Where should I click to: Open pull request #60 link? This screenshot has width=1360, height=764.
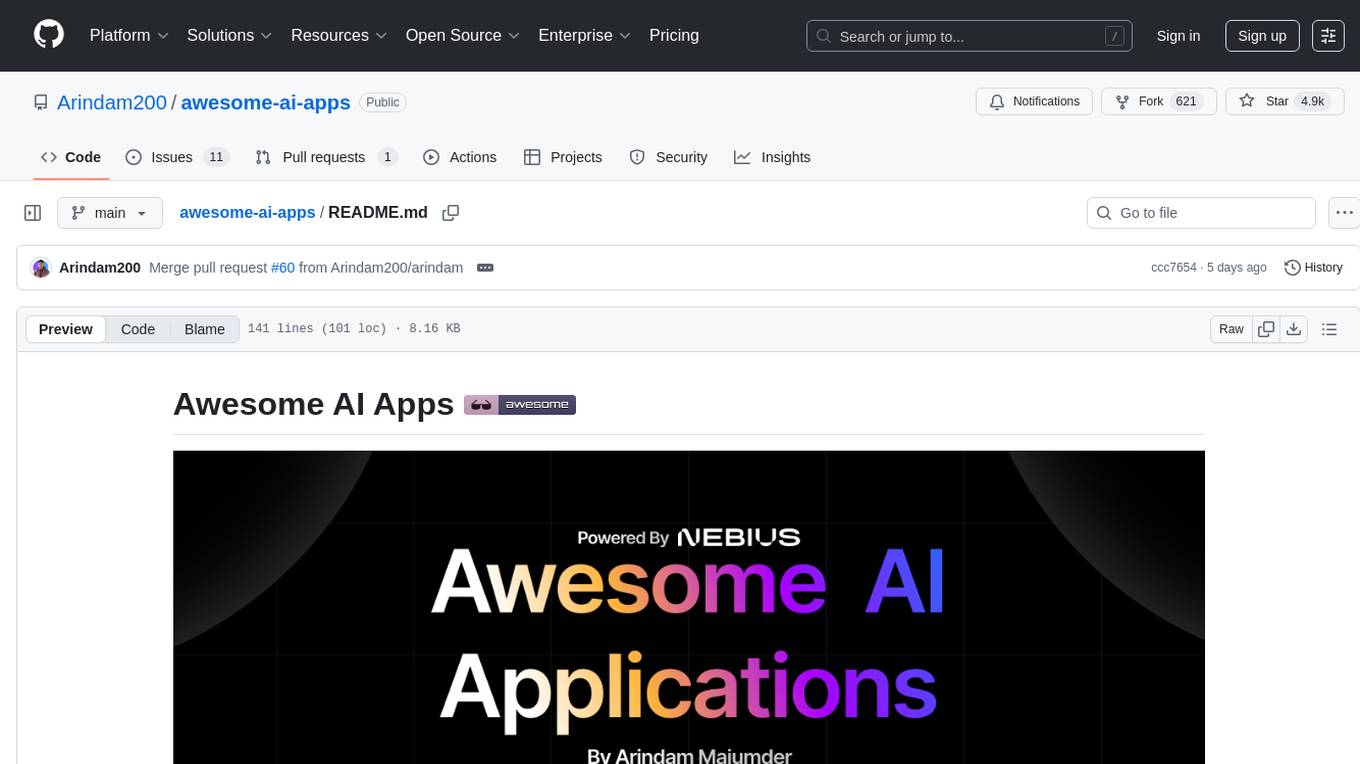tap(283, 268)
